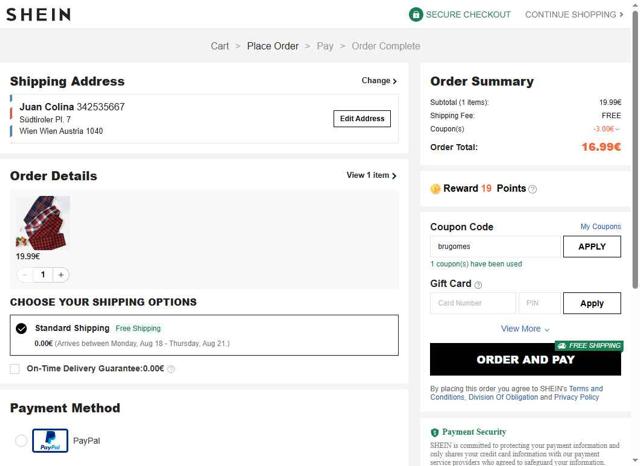640x466 pixels.
Task: Open the Continue Shopping link
Action: pos(574,15)
